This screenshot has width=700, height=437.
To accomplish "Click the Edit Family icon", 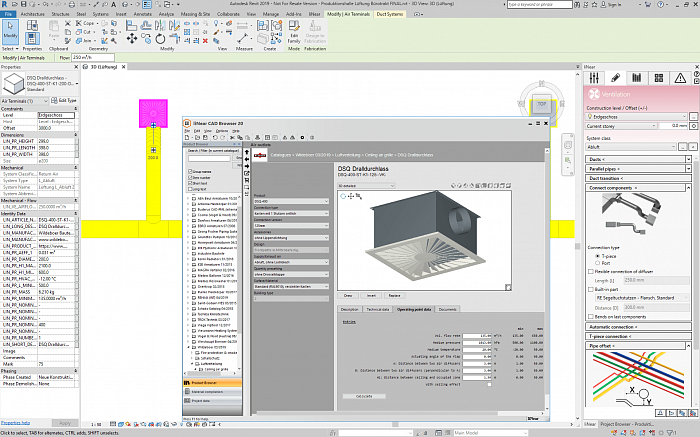I will 294,31.
